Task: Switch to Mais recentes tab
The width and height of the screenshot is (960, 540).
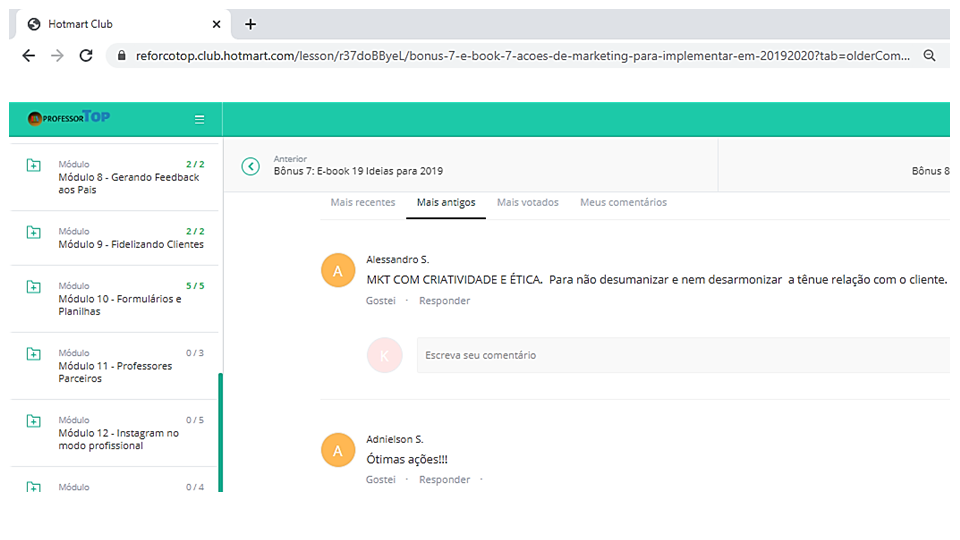Action: 362,203
